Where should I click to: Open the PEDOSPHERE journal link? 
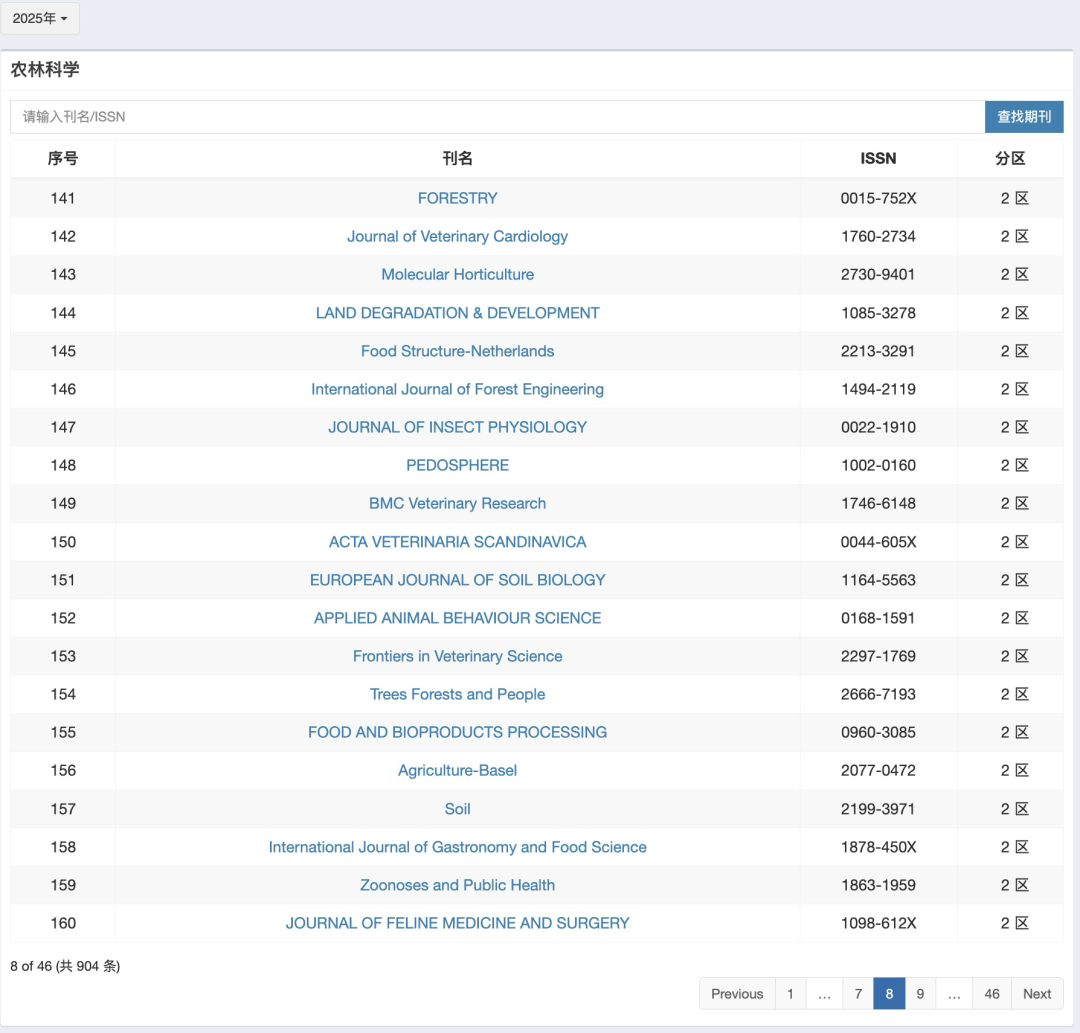point(457,465)
